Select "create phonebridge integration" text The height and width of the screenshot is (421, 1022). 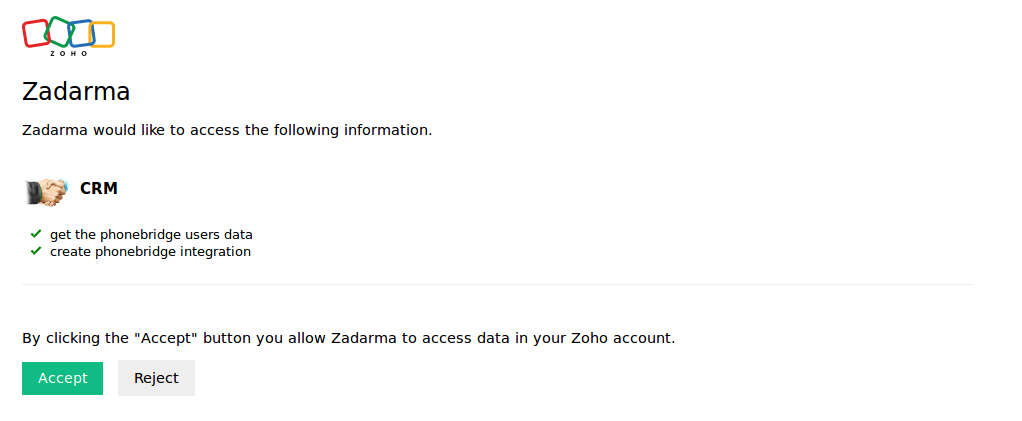[x=150, y=252]
